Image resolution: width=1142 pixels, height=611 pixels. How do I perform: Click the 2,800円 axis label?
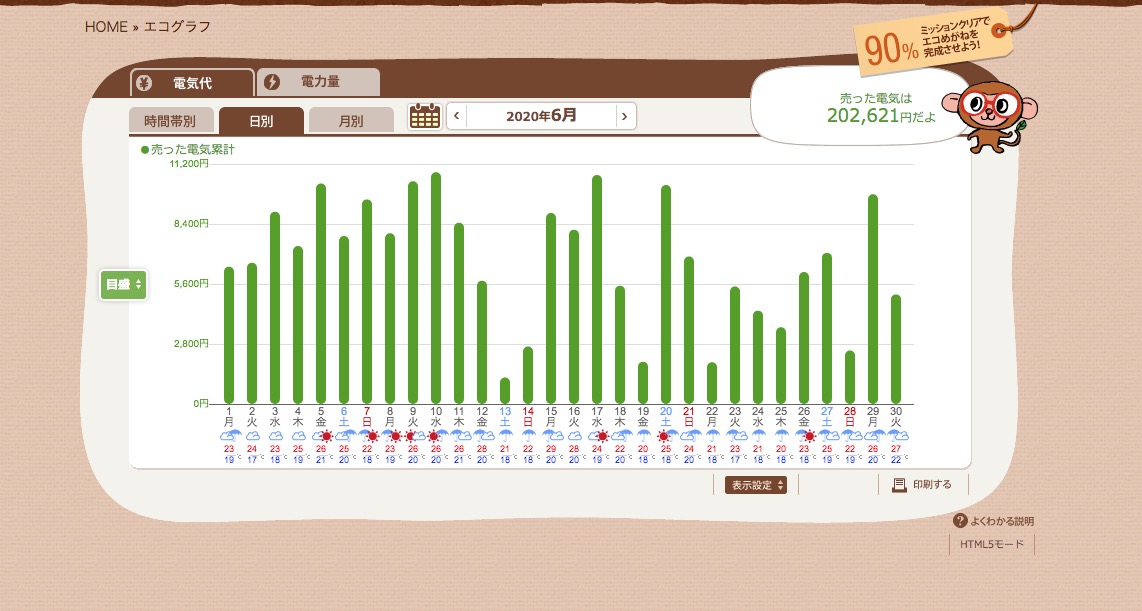191,343
